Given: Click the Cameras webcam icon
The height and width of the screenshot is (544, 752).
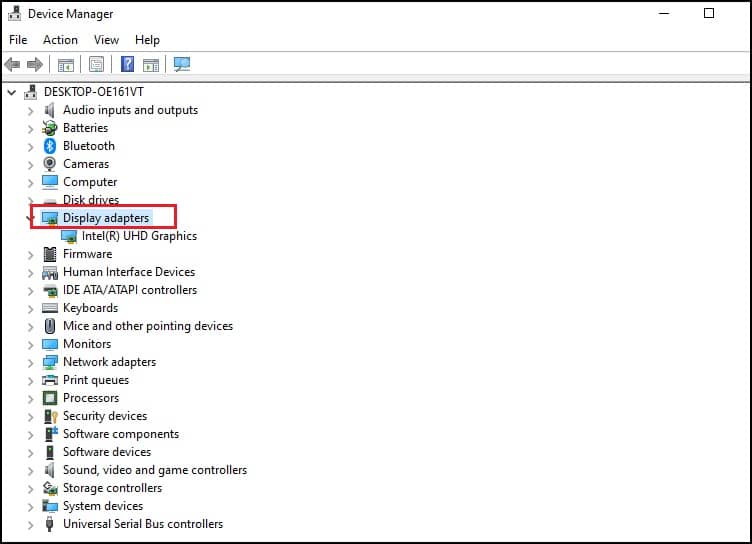Looking at the screenshot, I should pos(49,164).
